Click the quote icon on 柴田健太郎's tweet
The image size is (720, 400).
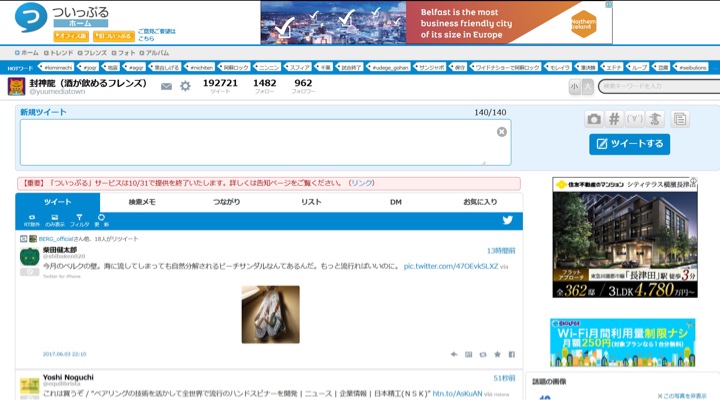468,354
